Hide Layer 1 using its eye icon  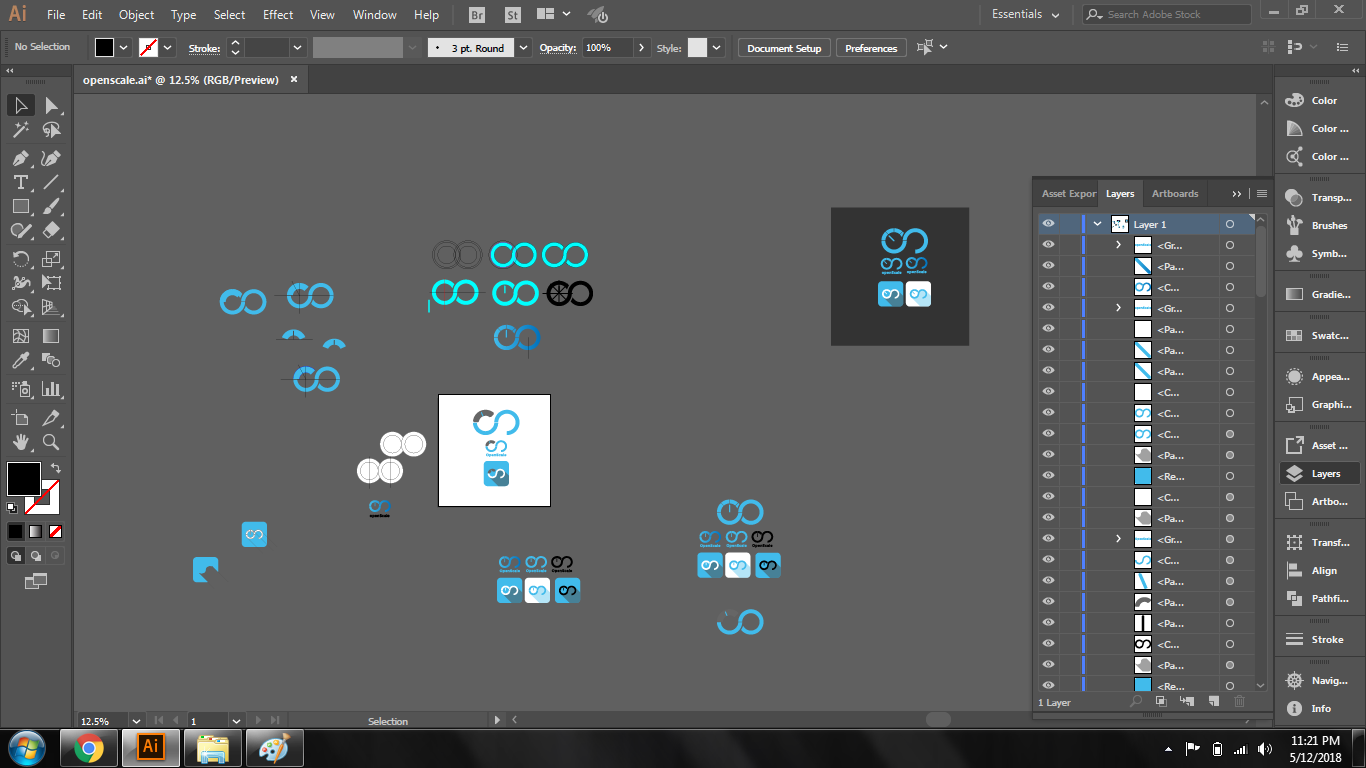point(1048,224)
